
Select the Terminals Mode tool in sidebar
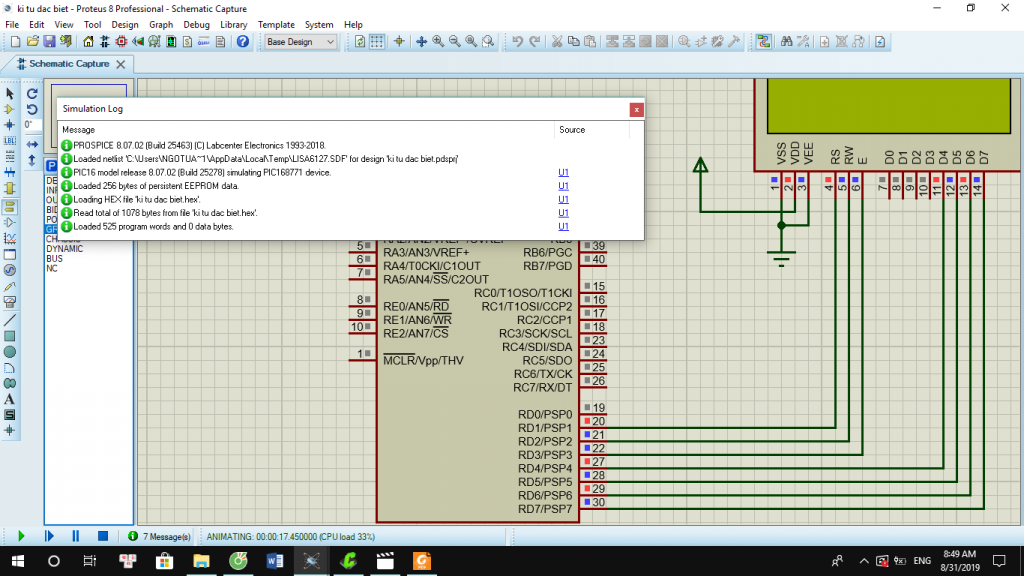pos(10,205)
